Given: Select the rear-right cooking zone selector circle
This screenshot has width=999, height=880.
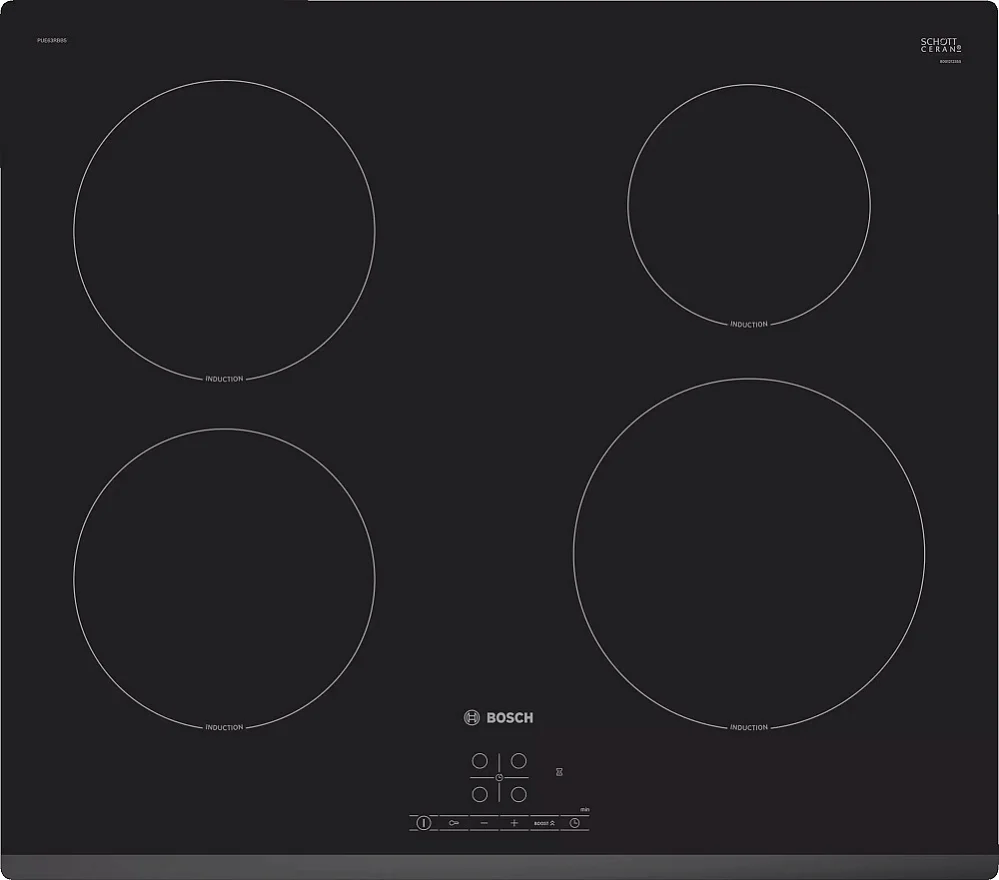Looking at the screenshot, I should click(519, 761).
